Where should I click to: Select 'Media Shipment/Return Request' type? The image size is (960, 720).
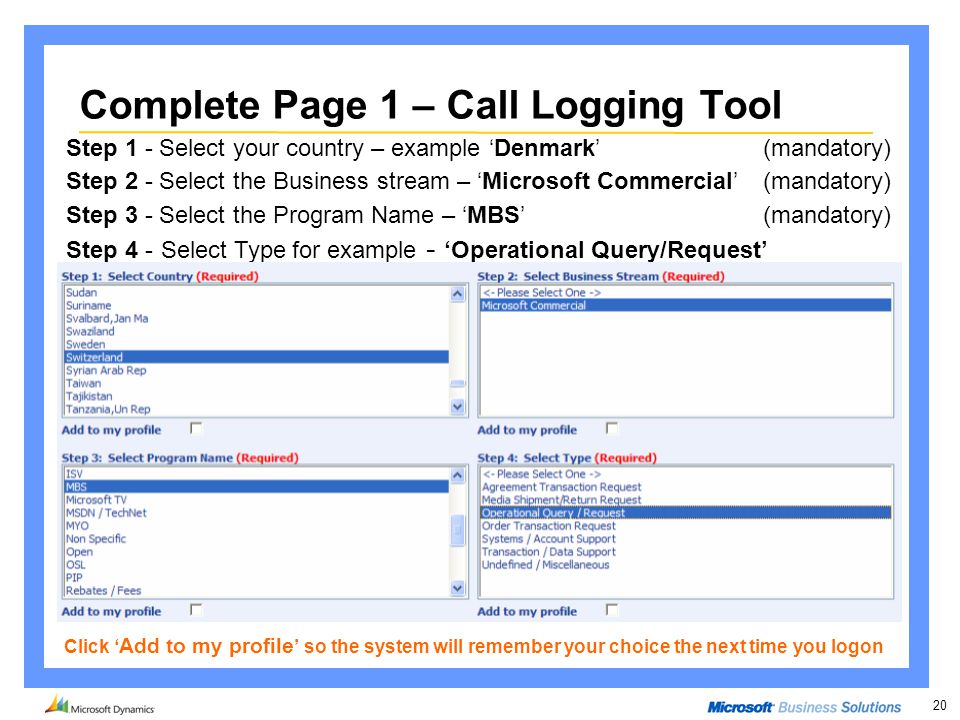click(686, 500)
